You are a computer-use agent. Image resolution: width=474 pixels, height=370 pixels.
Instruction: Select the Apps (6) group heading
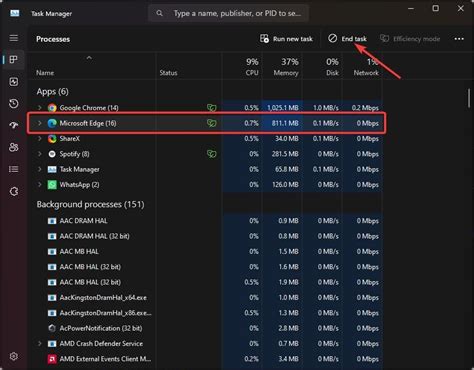52,92
